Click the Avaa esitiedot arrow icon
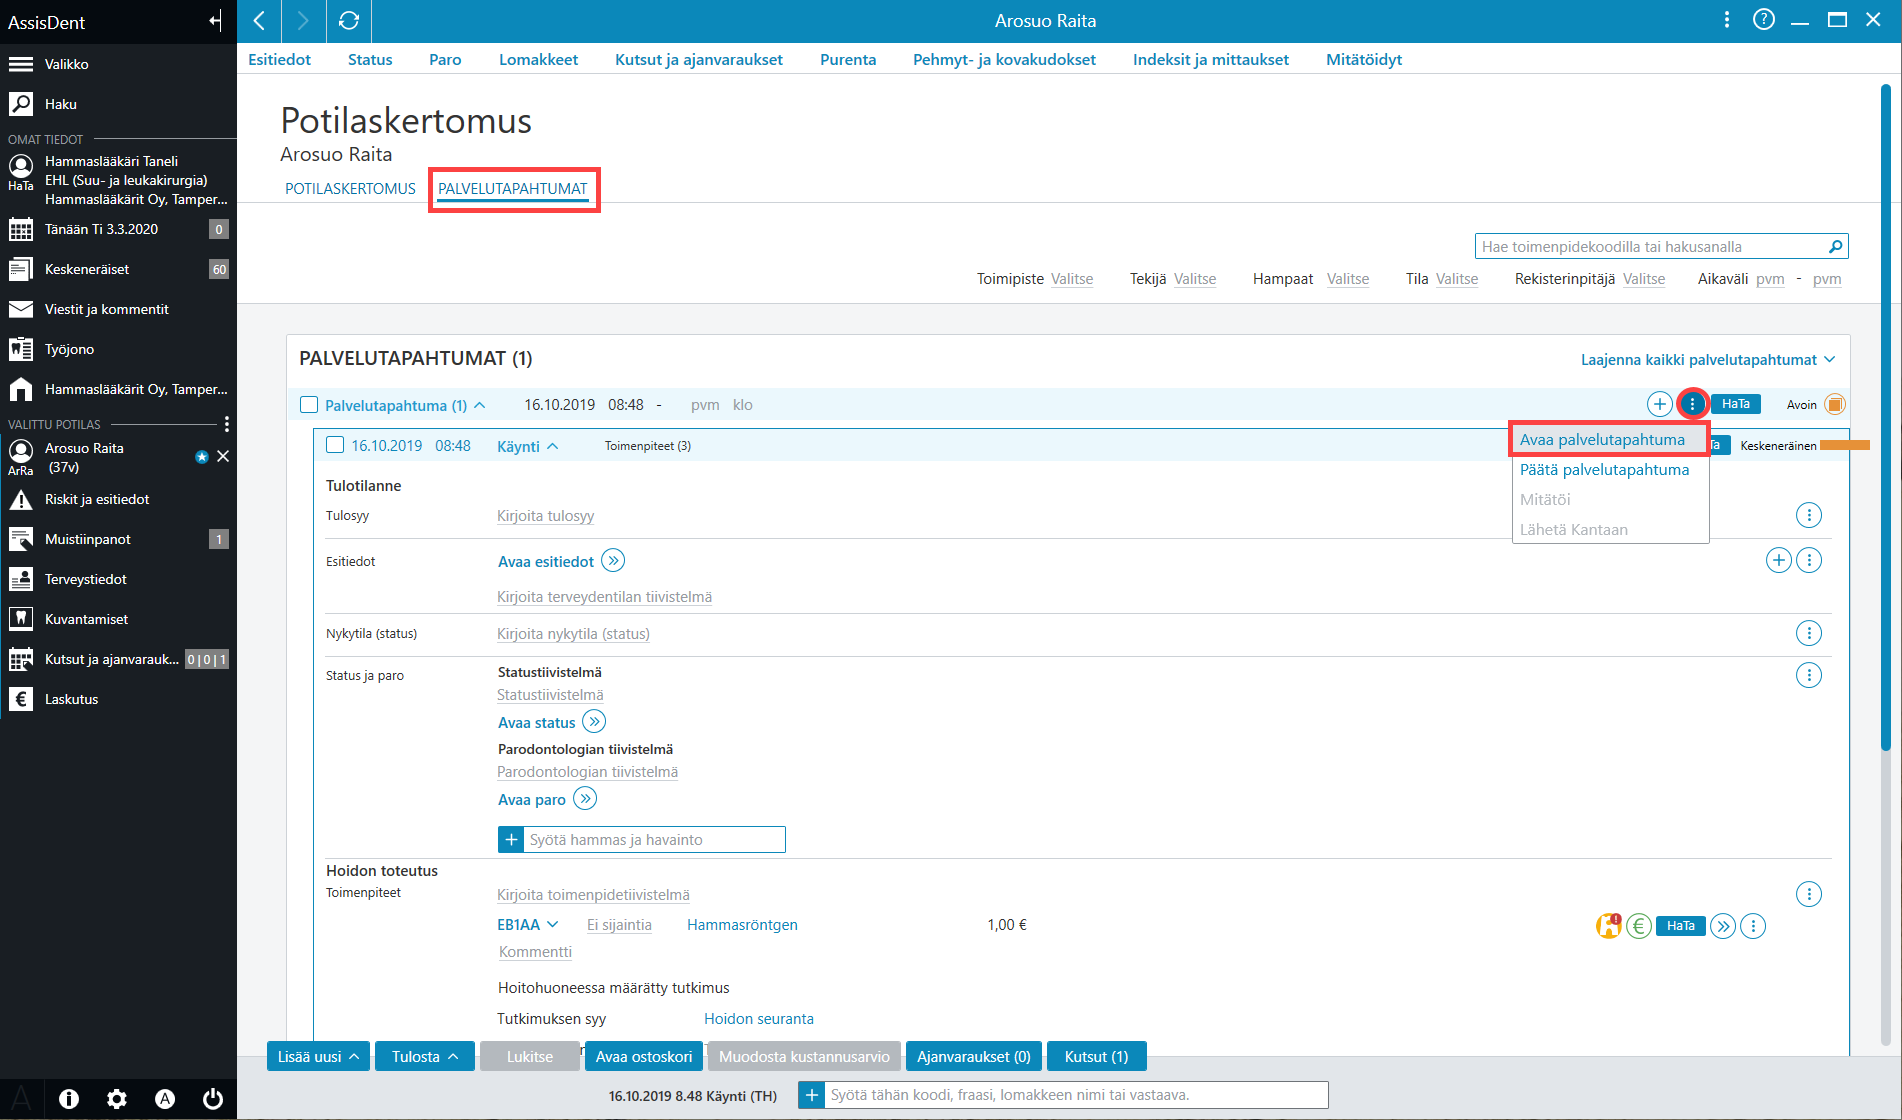Screen dimensions: 1902x1120 coord(613,561)
